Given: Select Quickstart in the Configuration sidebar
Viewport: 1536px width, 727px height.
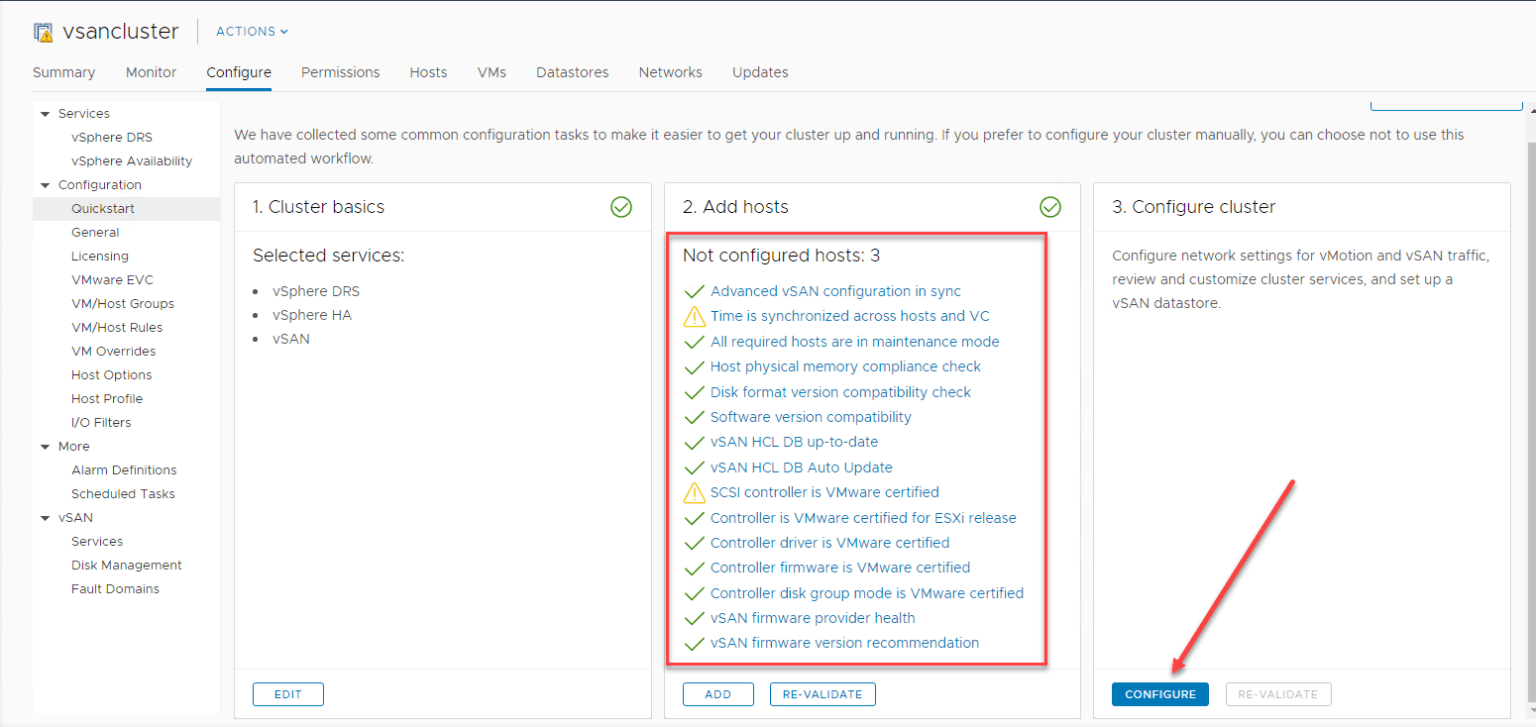Looking at the screenshot, I should (x=104, y=208).
